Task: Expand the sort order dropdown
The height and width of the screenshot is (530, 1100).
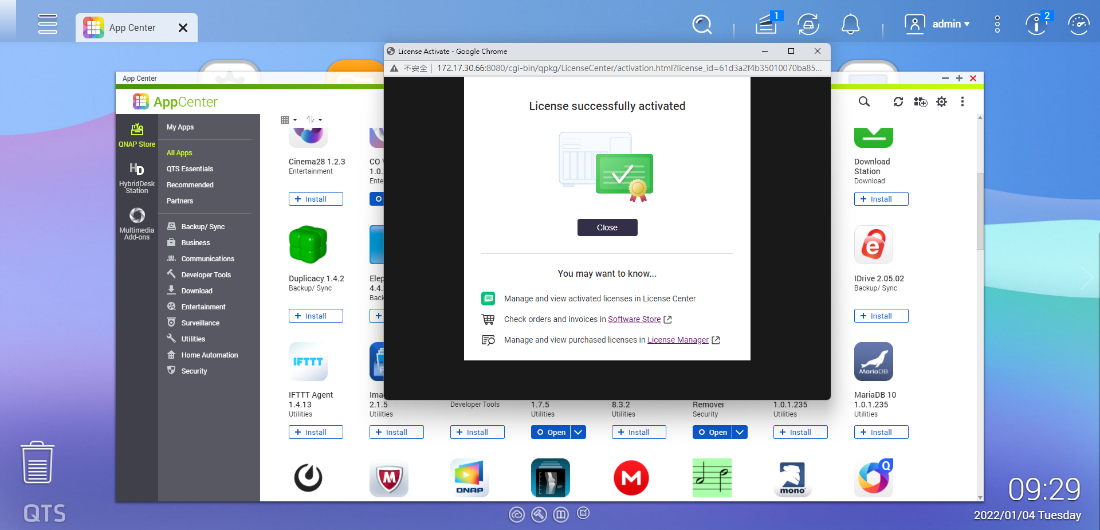Action: pos(314,120)
